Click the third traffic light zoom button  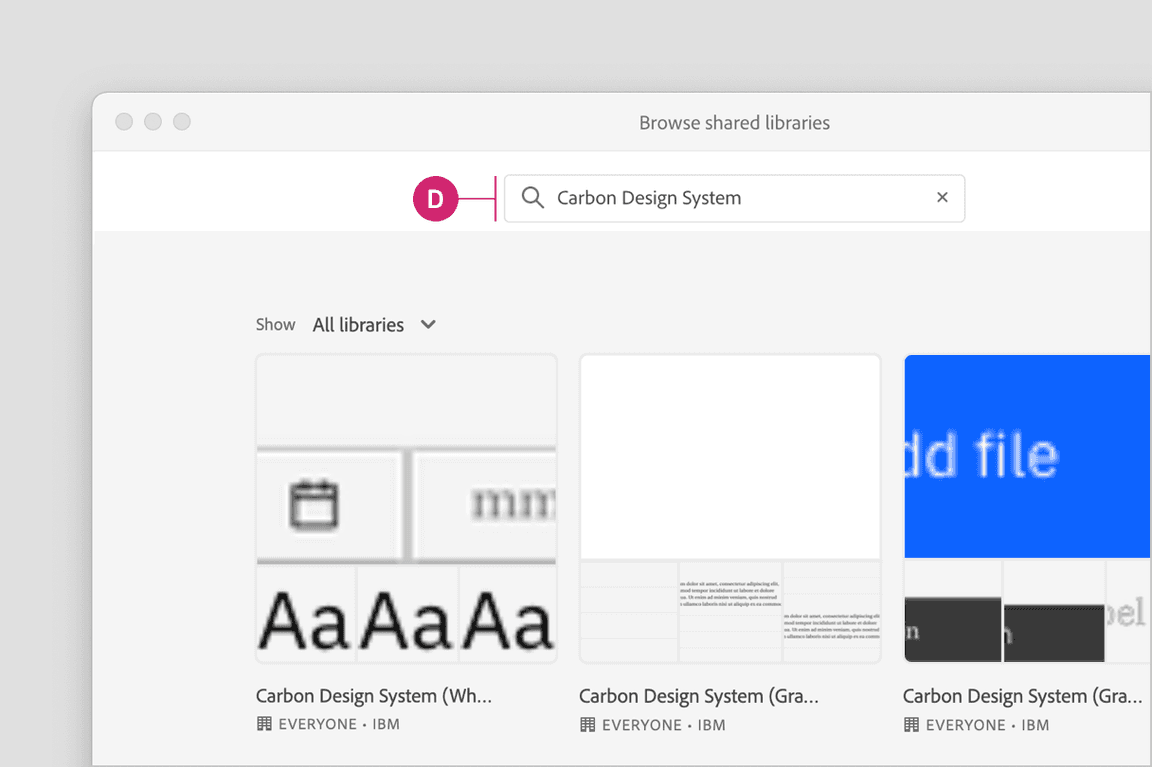[182, 122]
